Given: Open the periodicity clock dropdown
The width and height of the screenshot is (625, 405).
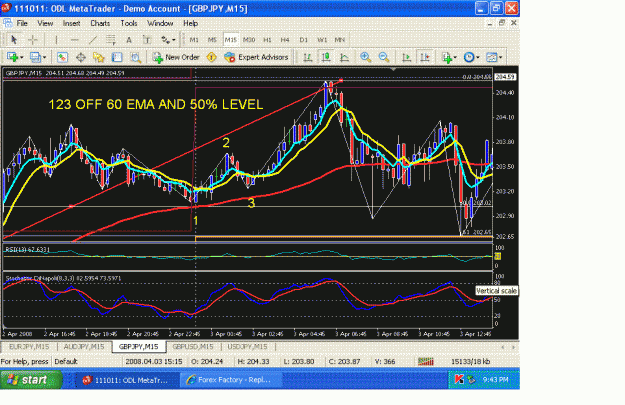Looking at the screenshot, I should pos(471,57).
